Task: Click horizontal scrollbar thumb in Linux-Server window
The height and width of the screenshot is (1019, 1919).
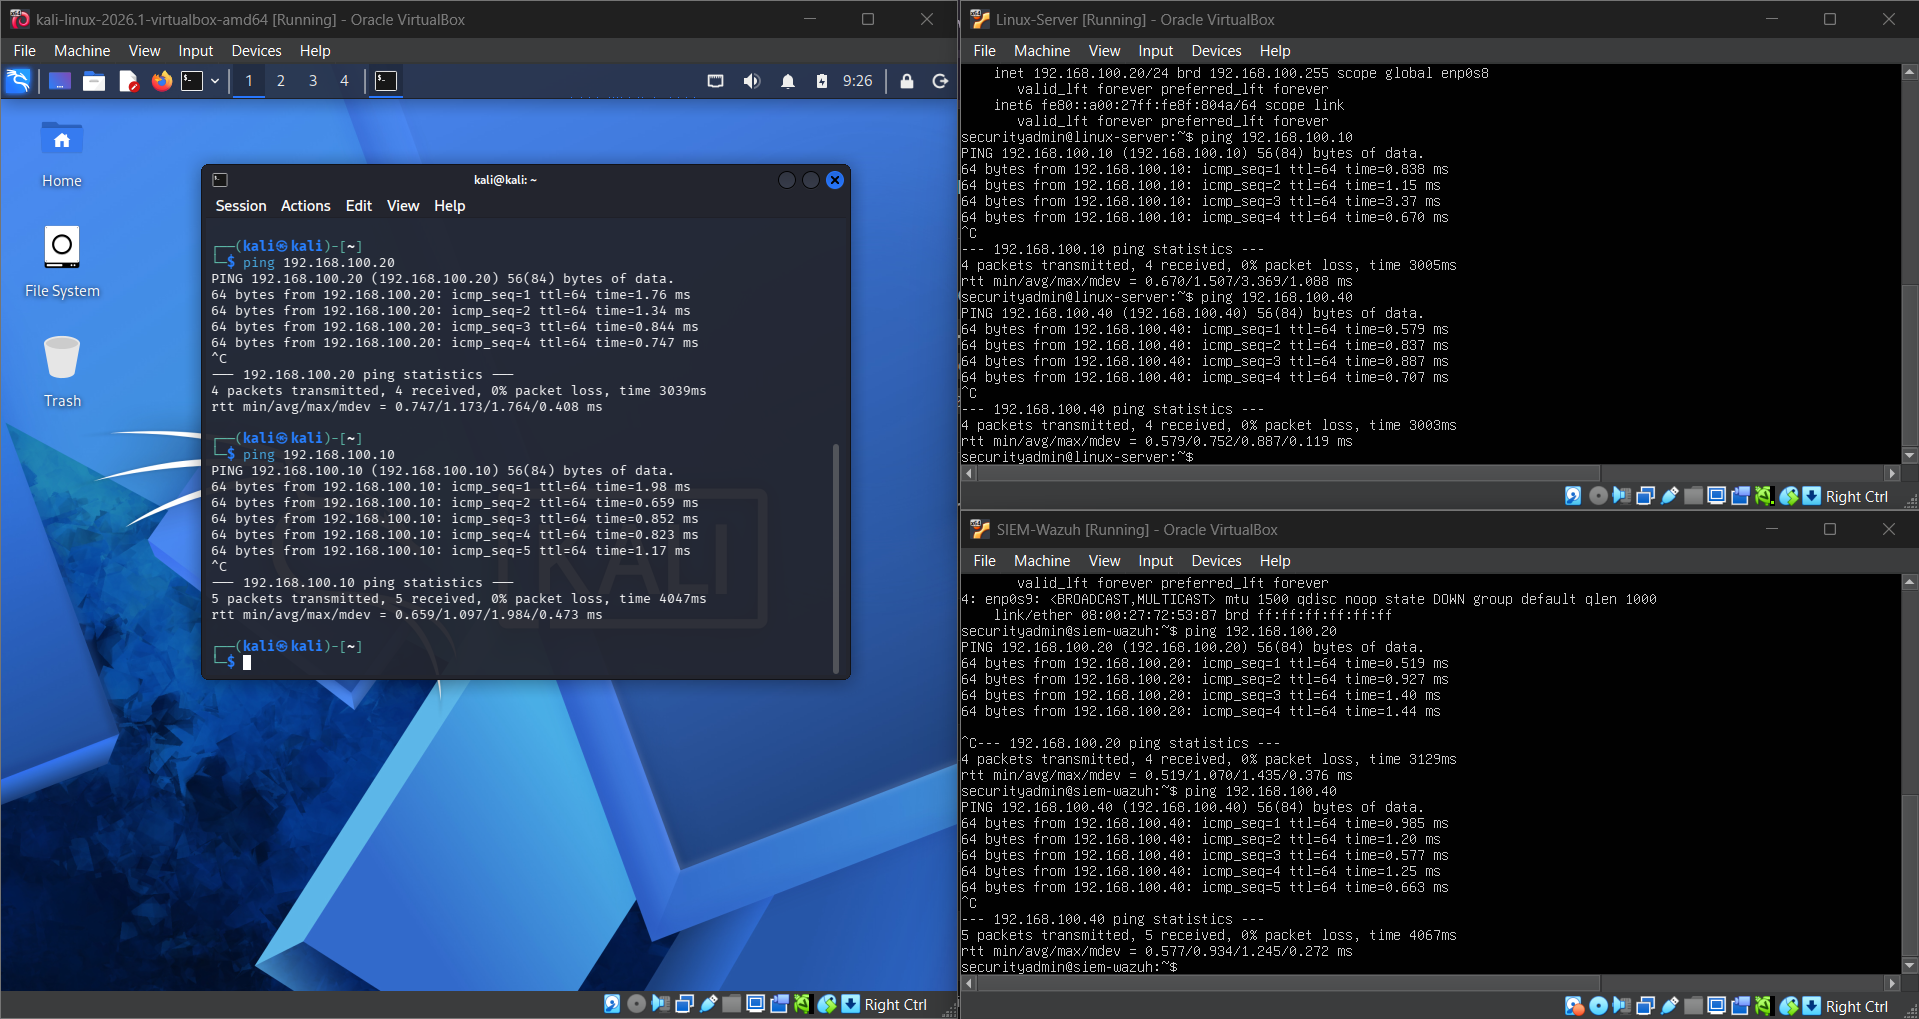Action: pyautogui.click(x=1289, y=473)
